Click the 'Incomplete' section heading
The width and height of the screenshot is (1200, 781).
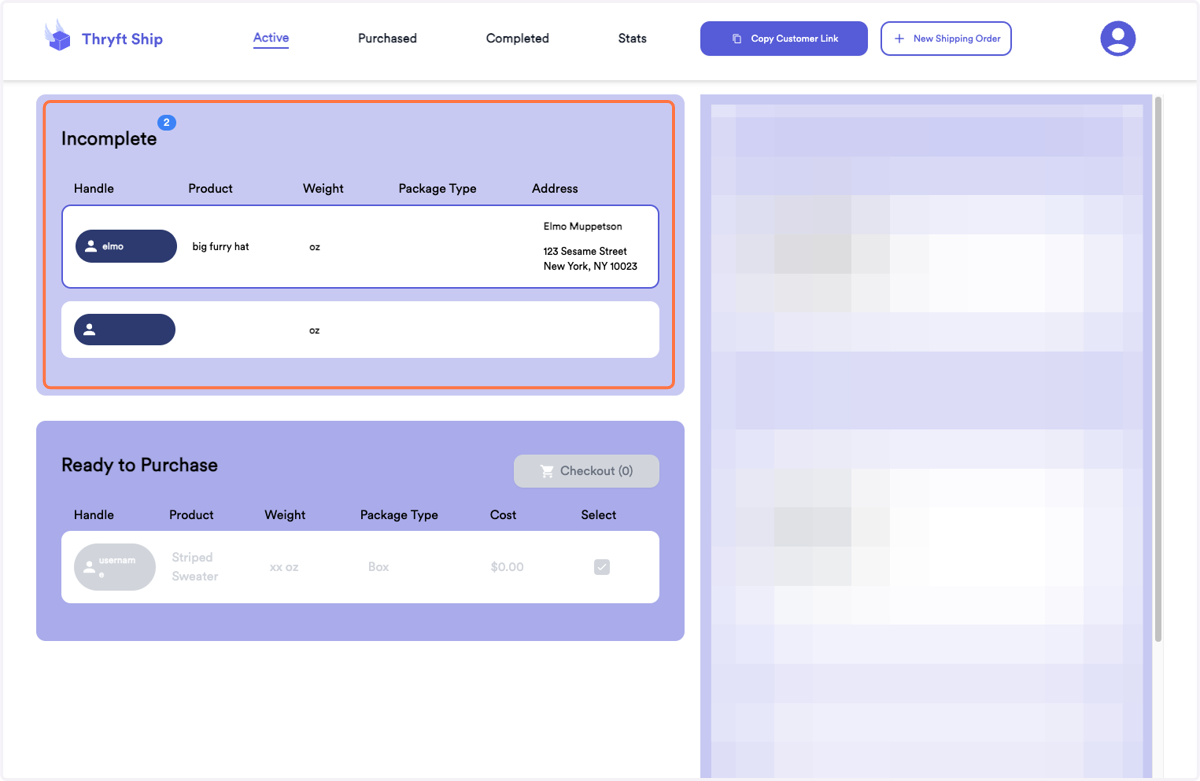(109, 139)
